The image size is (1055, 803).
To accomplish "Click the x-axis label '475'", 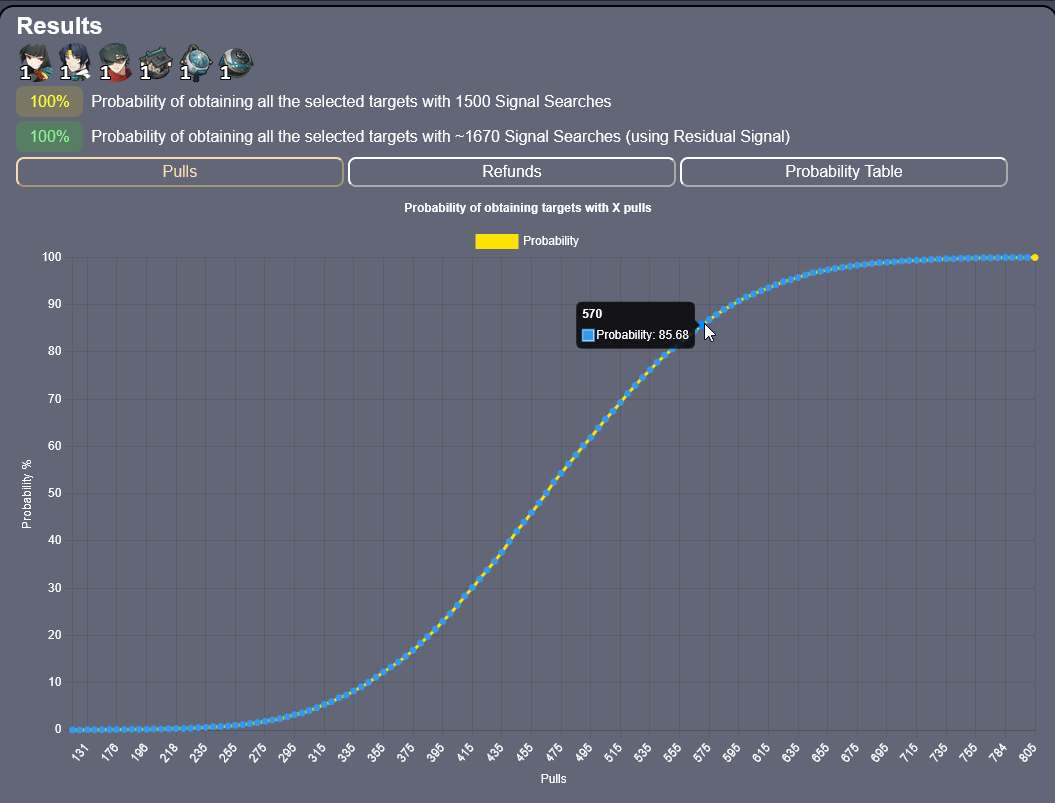I will tap(553, 753).
